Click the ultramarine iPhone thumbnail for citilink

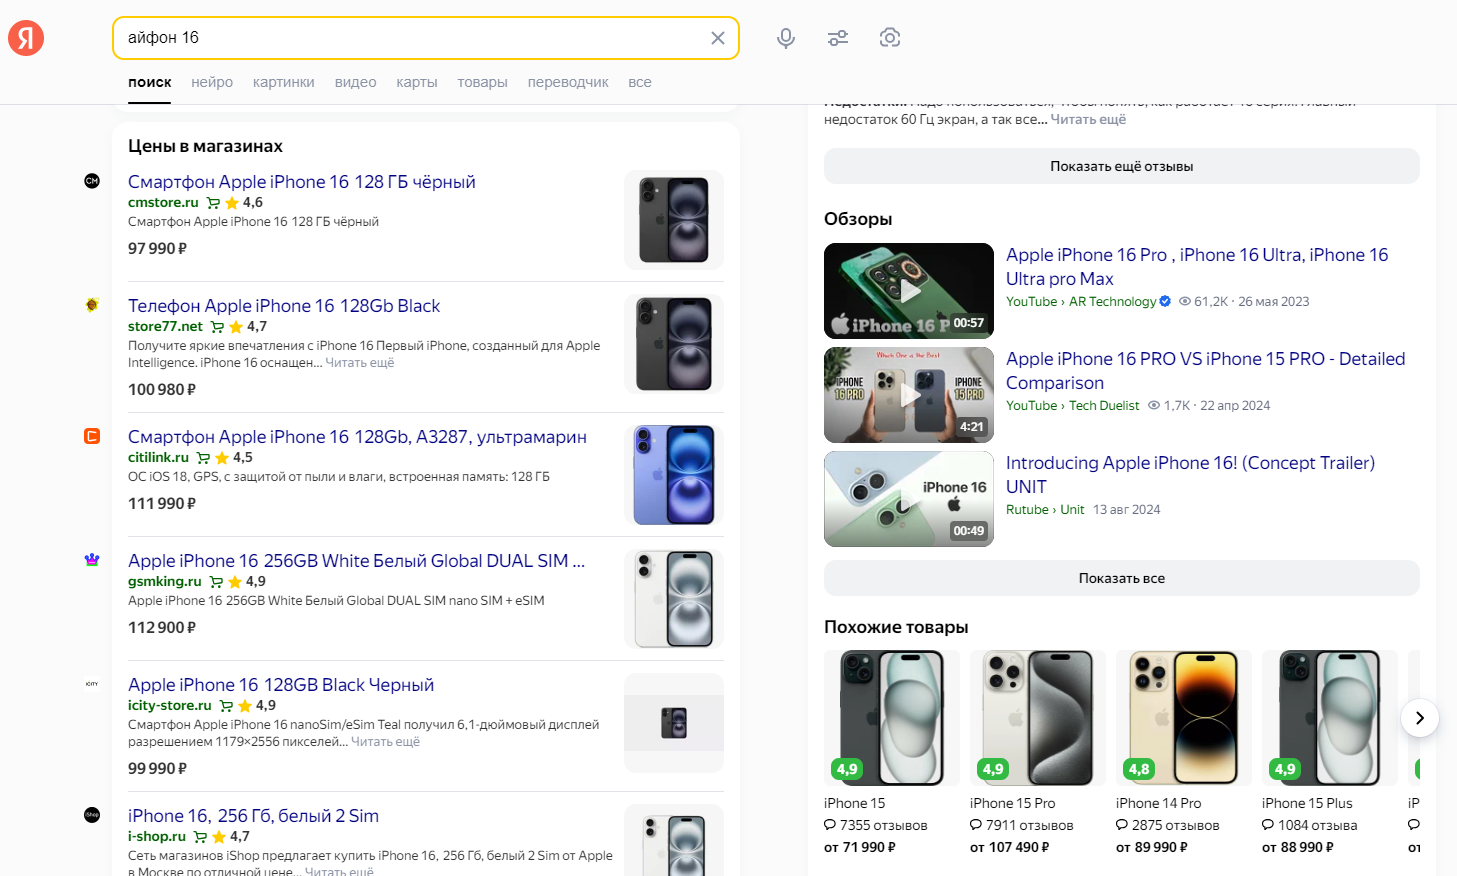(674, 475)
